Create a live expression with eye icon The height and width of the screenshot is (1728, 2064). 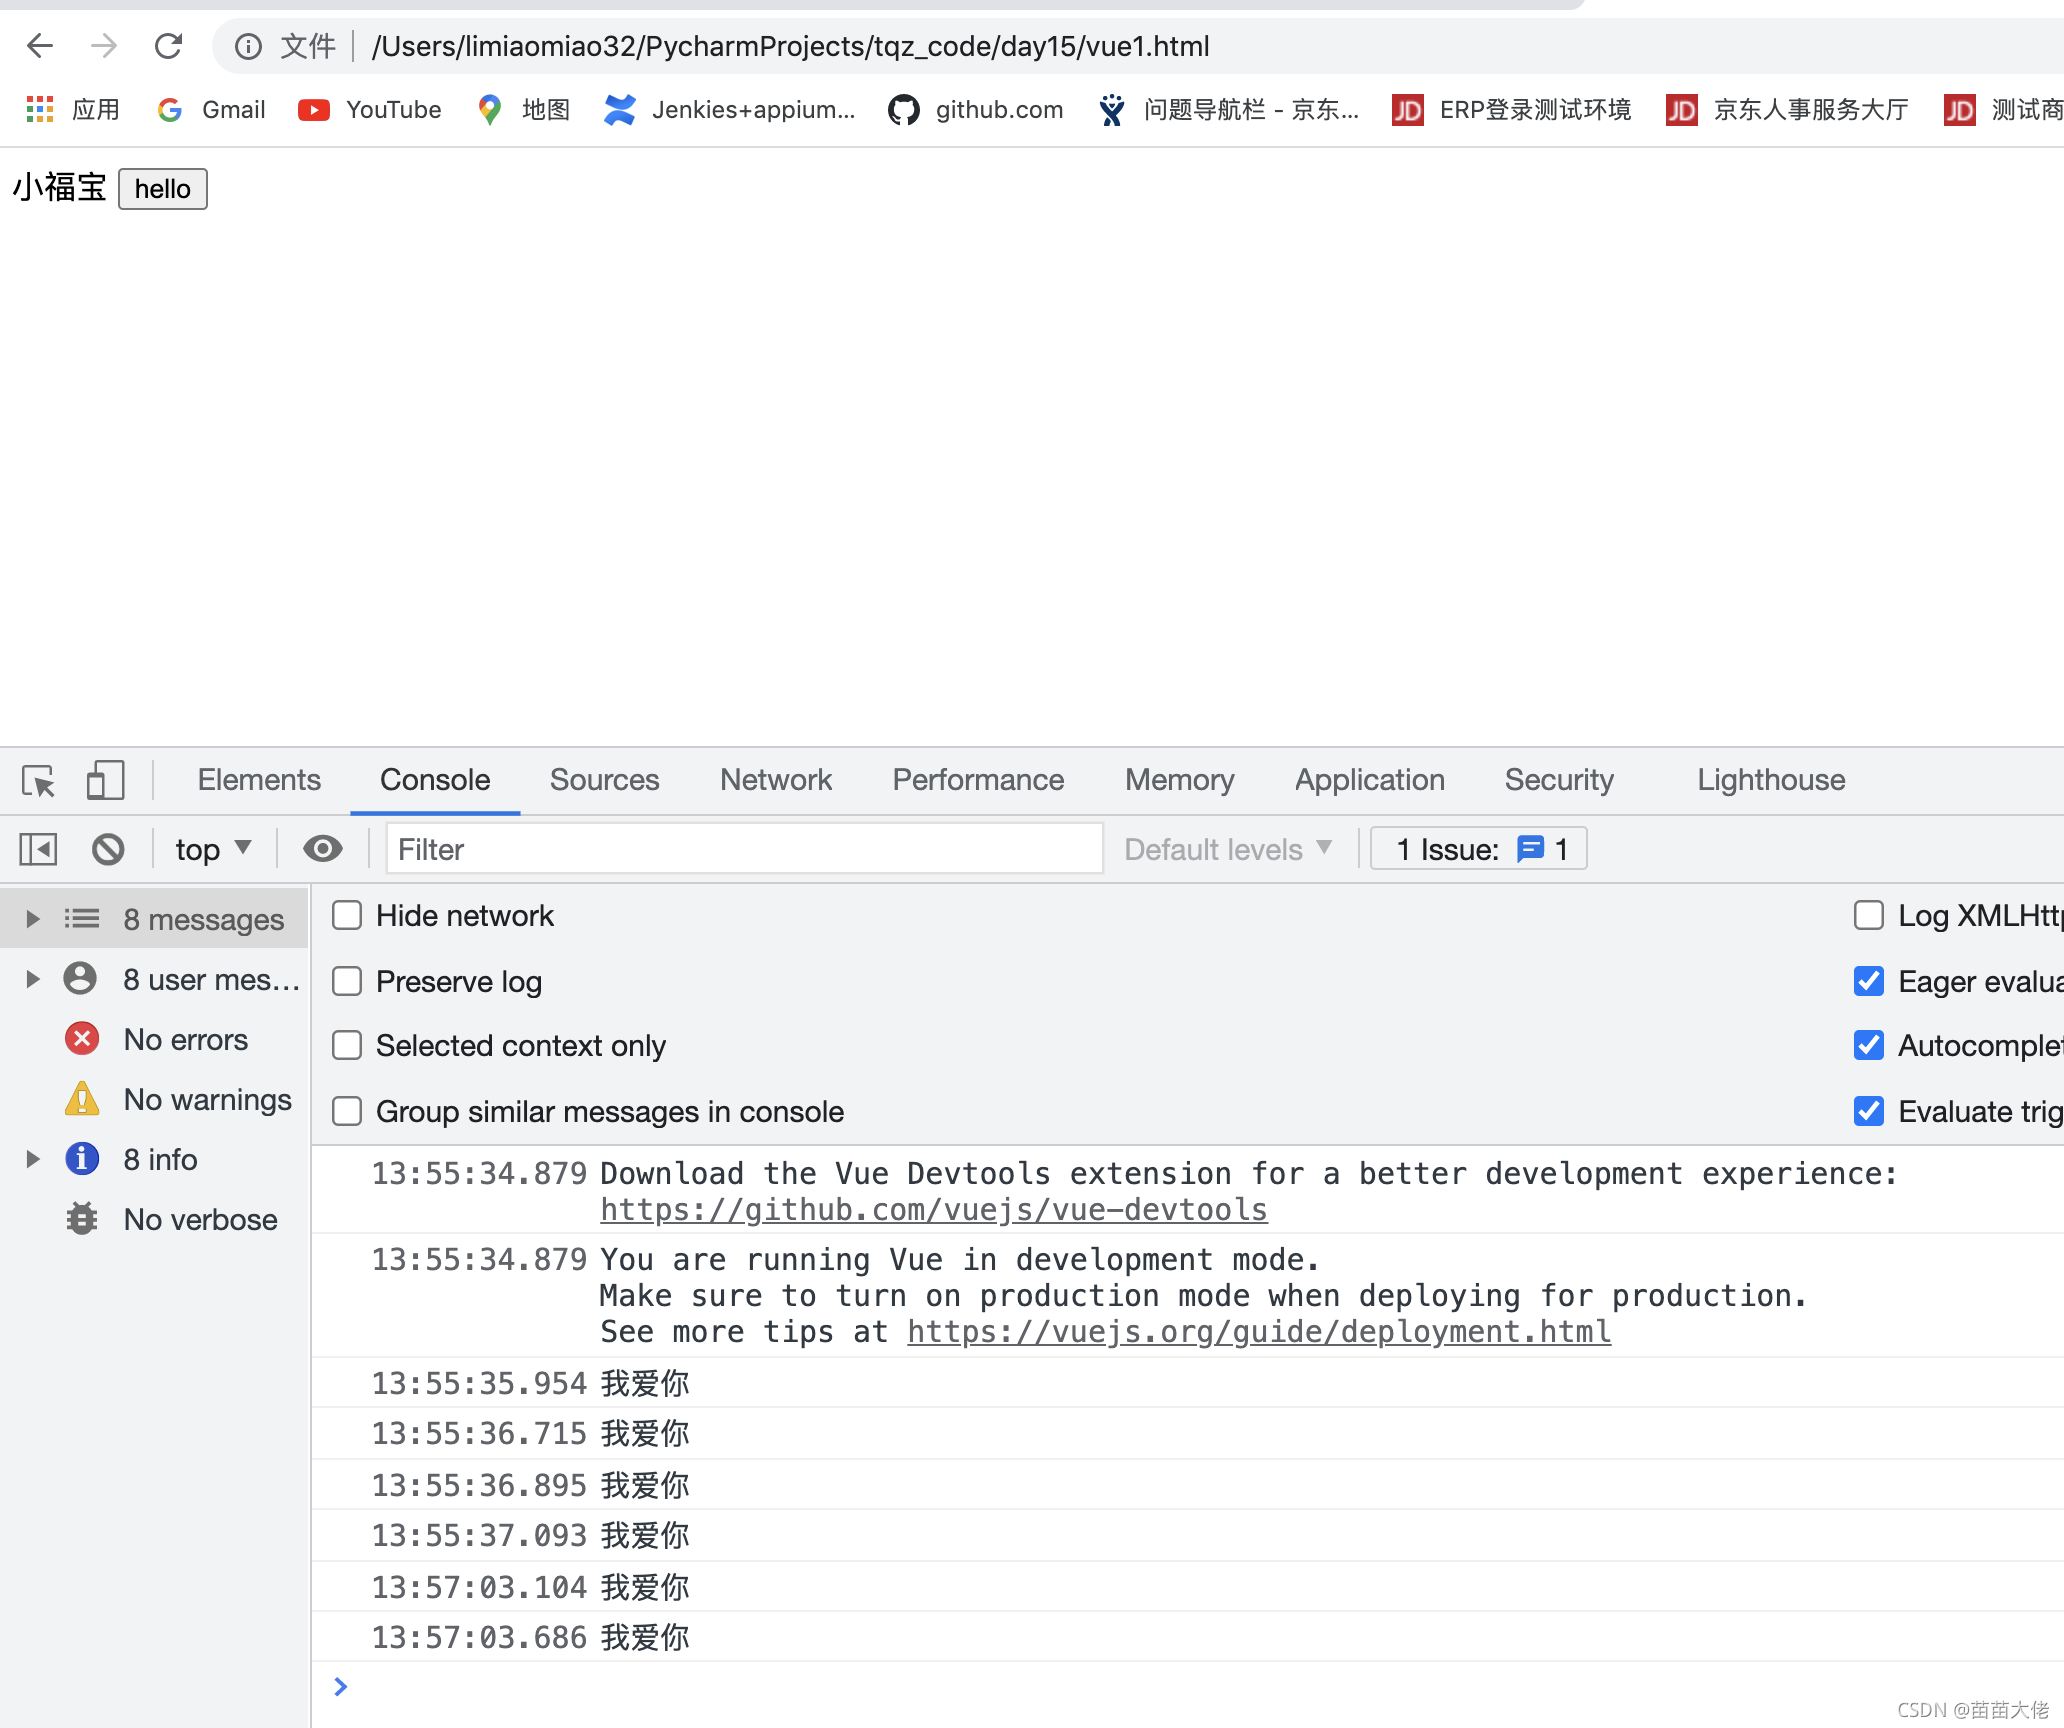tap(322, 850)
